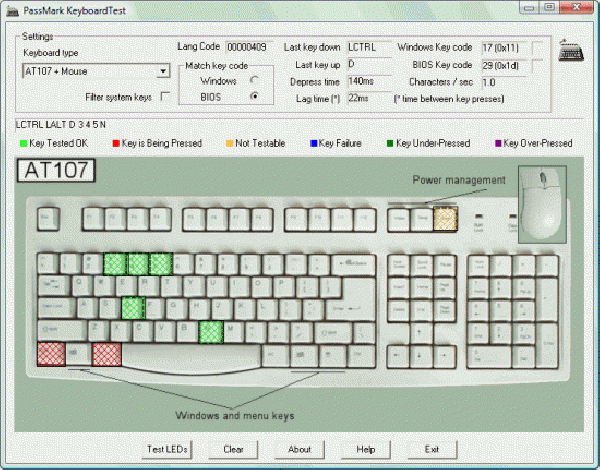Click the Caps Lock key image
Viewport: 600px width, 470px height.
click(57, 308)
